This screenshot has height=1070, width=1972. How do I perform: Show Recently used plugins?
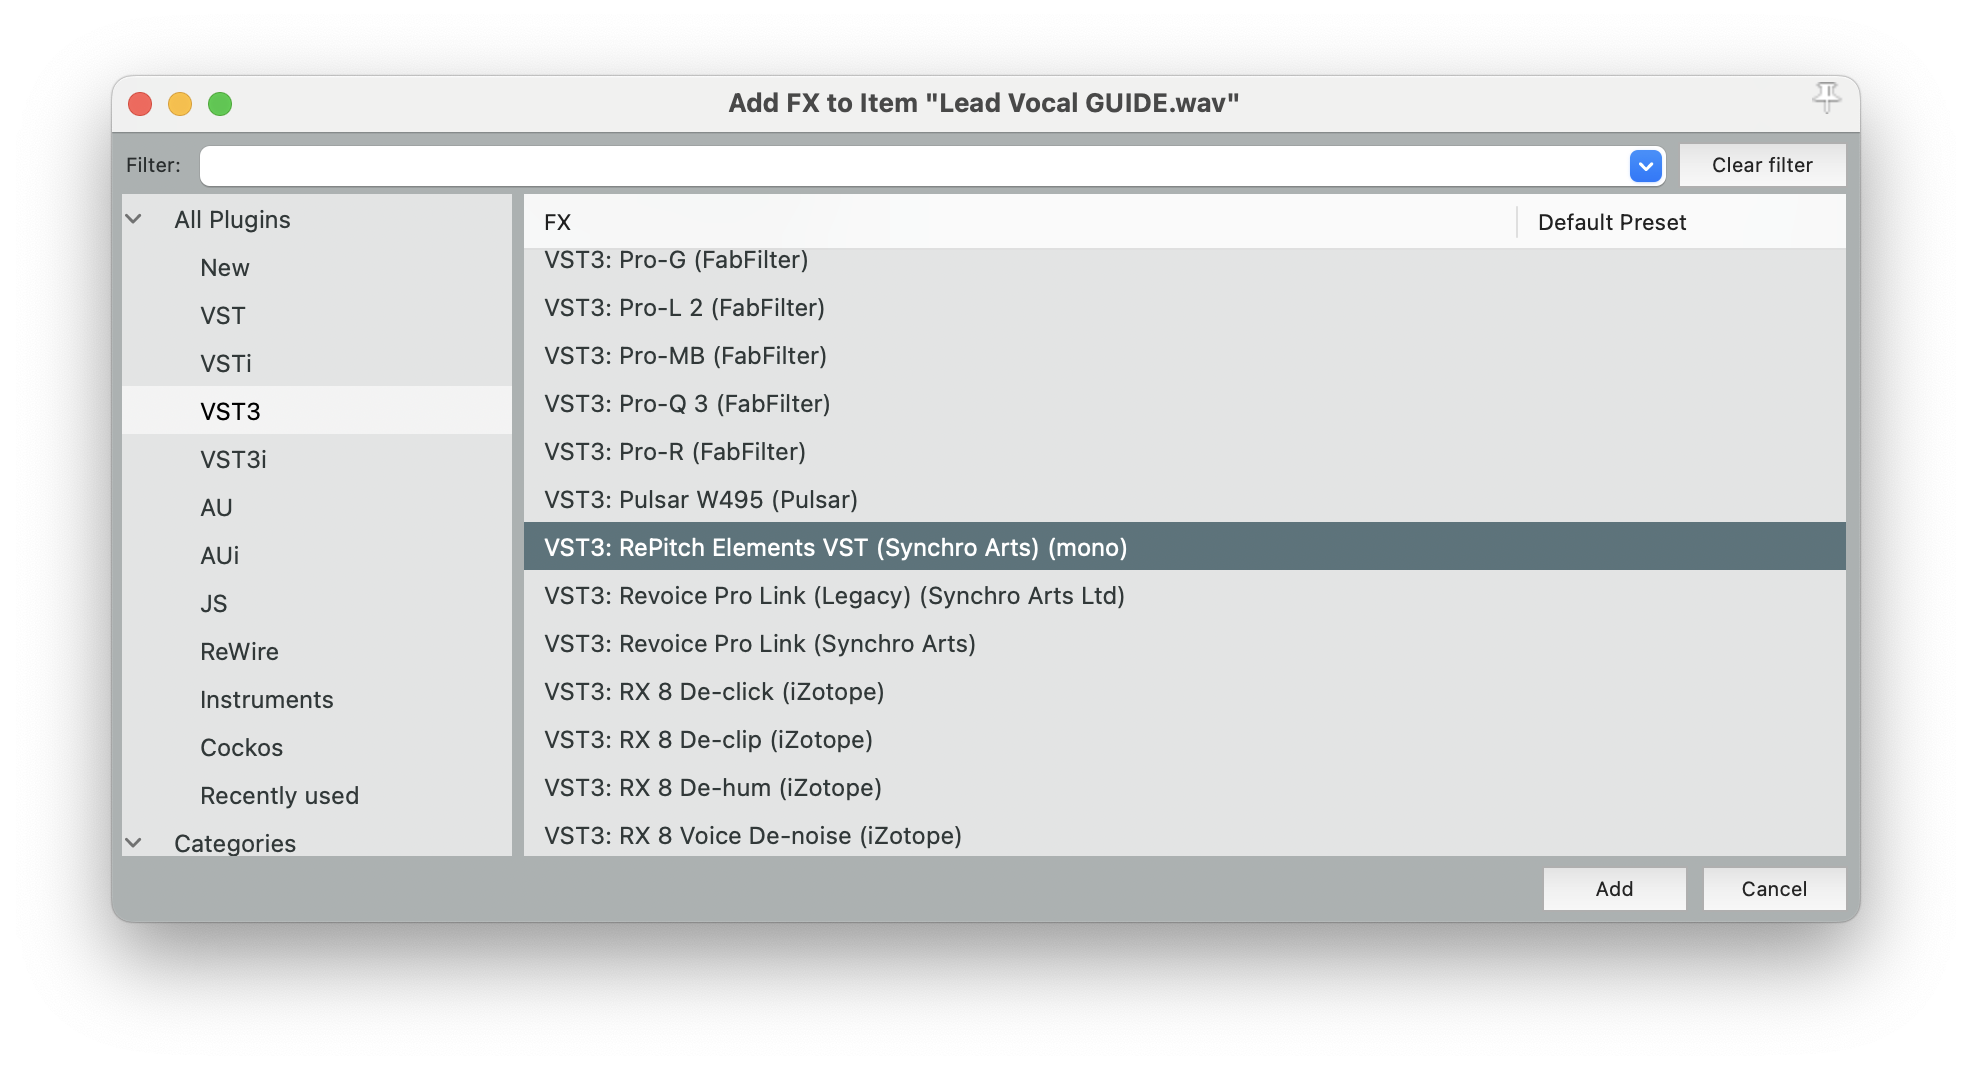click(x=279, y=796)
